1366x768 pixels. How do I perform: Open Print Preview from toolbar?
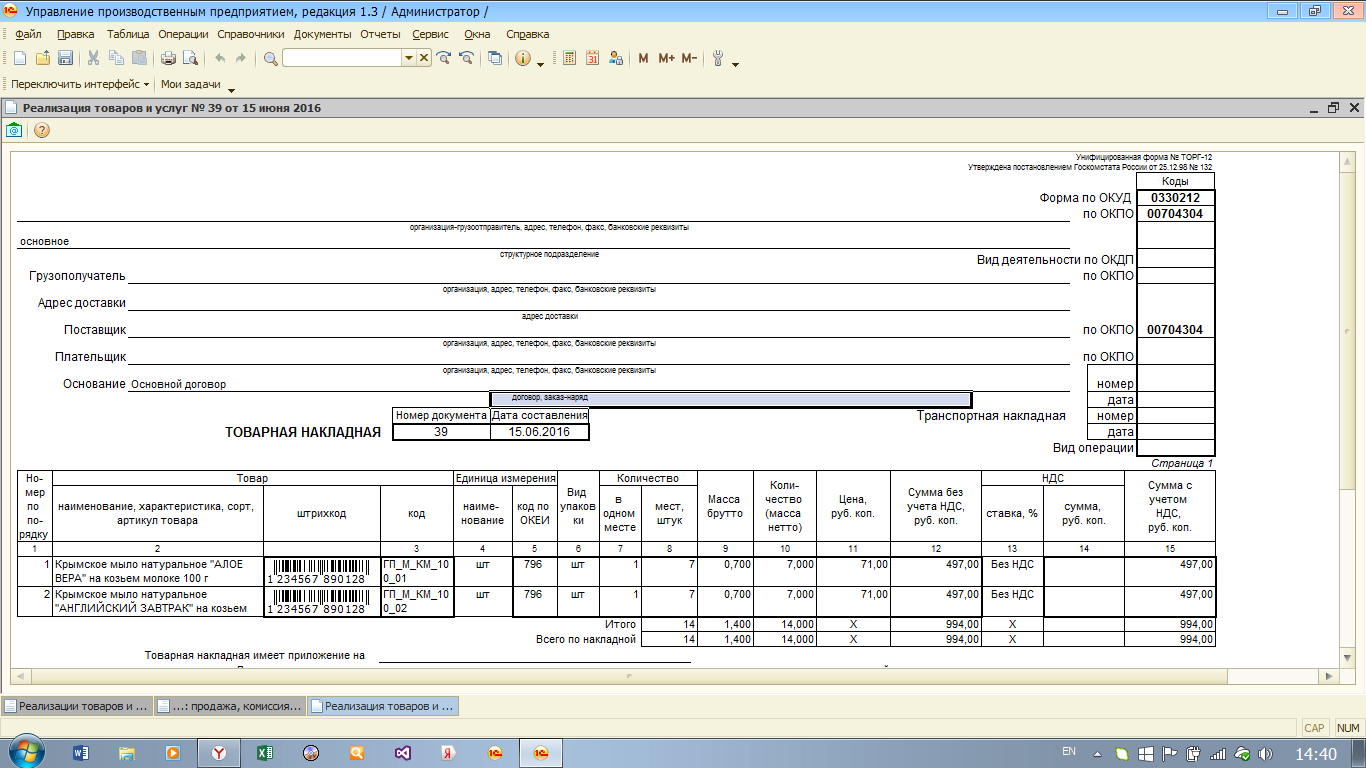point(188,58)
